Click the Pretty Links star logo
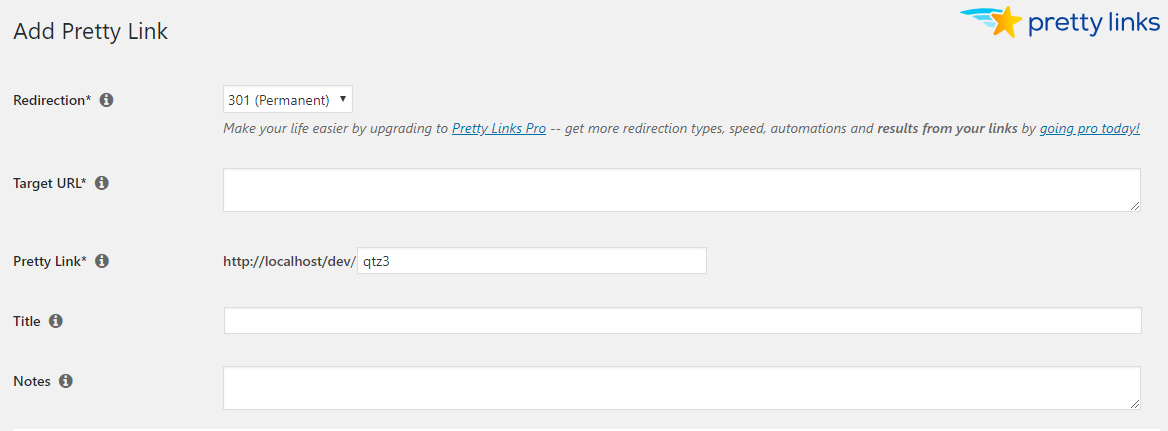1168x431 pixels. click(x=1003, y=21)
